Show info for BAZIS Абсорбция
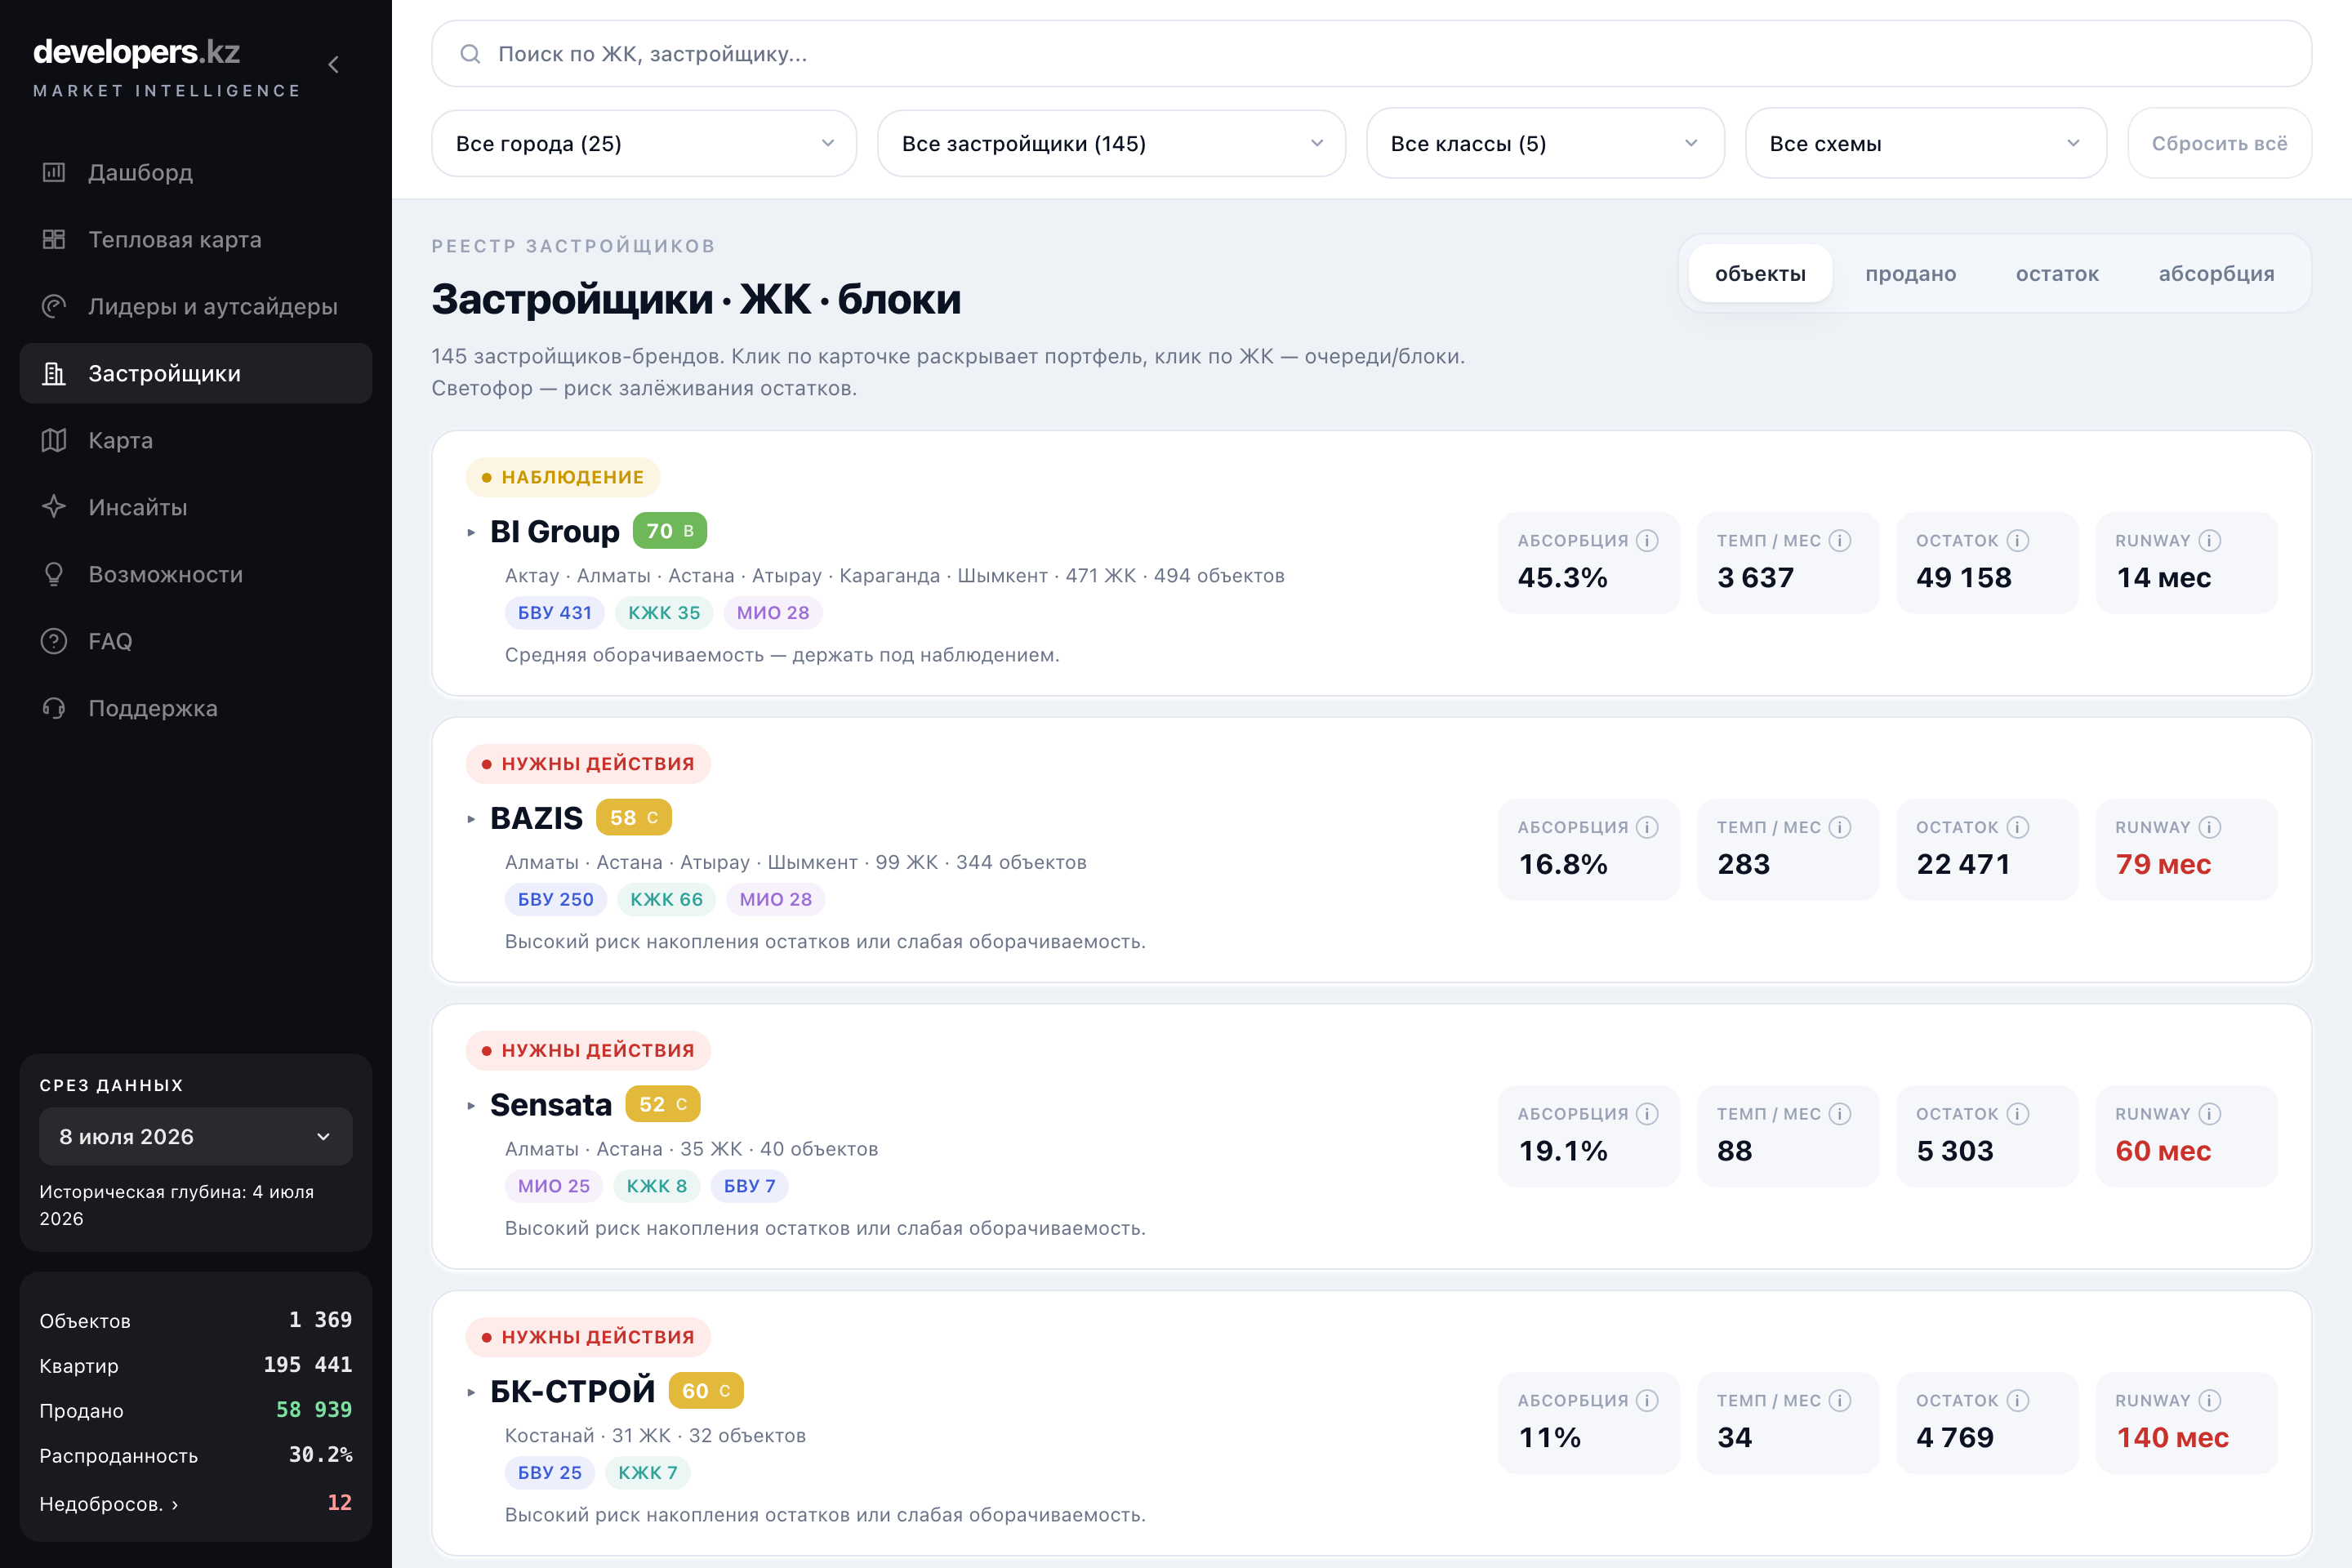This screenshot has width=2352, height=1568. 1647,827
